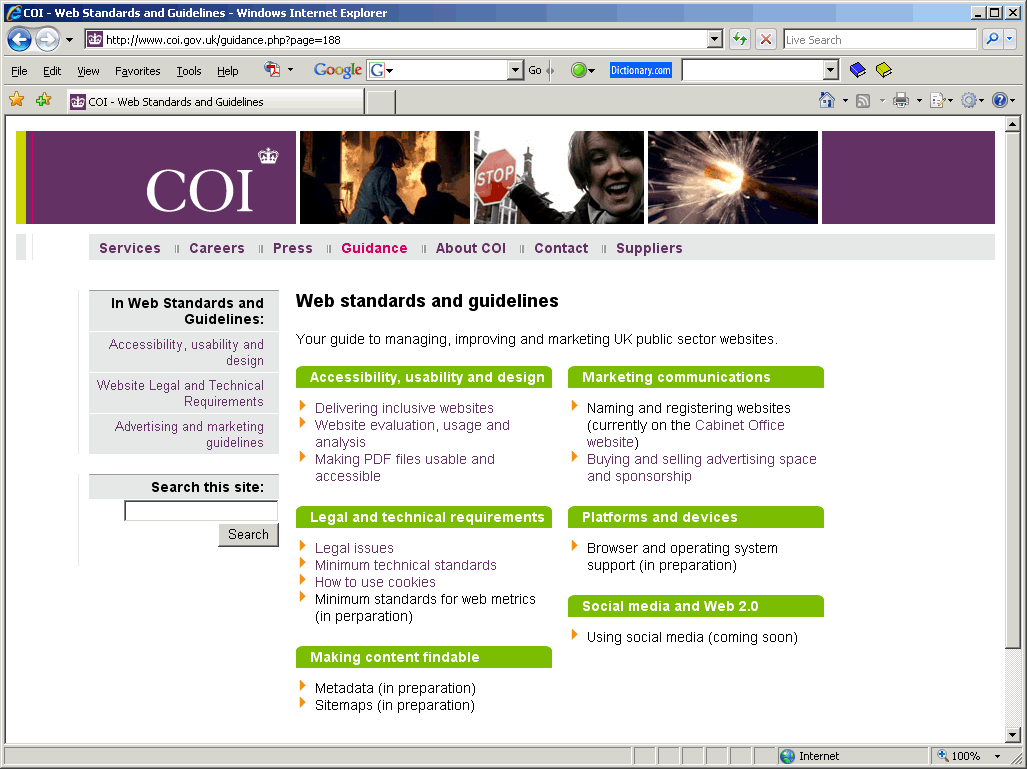Open the Guidance navigation link

click(374, 248)
